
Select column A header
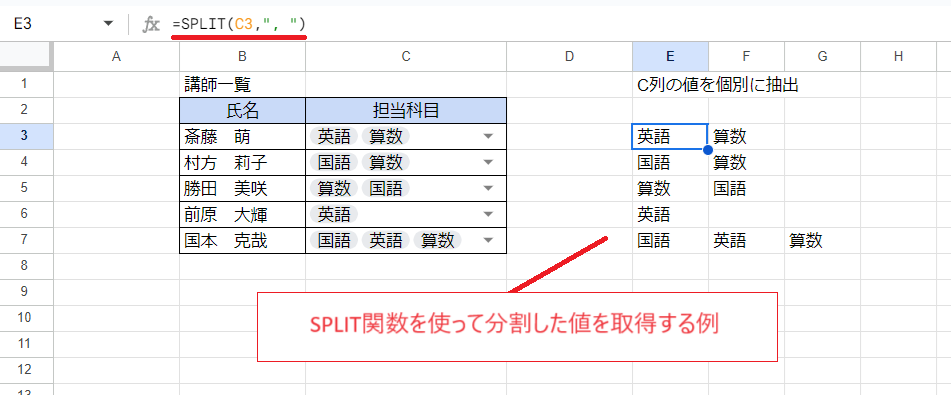(x=116, y=56)
